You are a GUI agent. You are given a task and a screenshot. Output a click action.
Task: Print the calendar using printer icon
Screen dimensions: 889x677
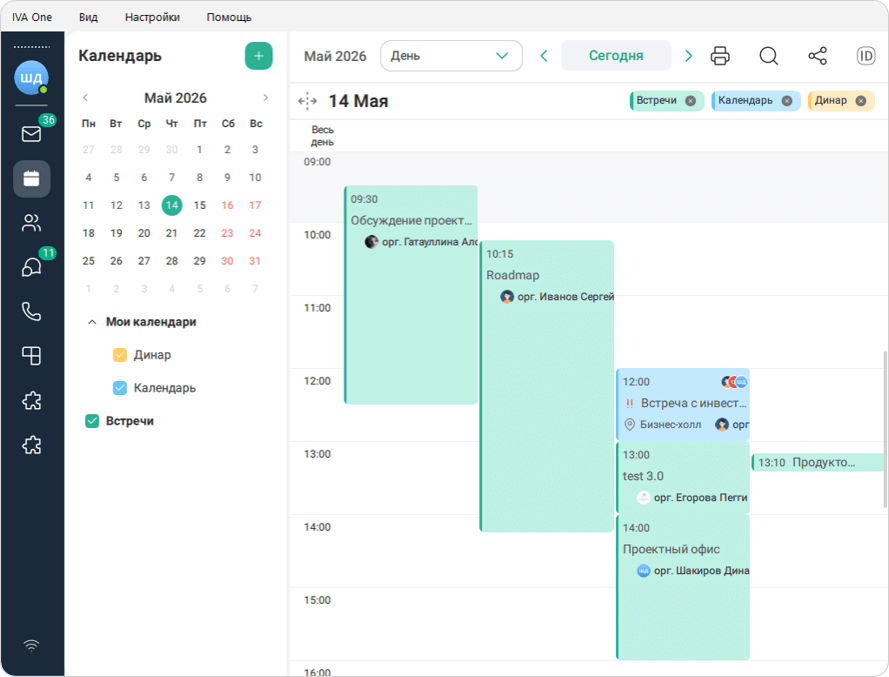[x=720, y=56]
